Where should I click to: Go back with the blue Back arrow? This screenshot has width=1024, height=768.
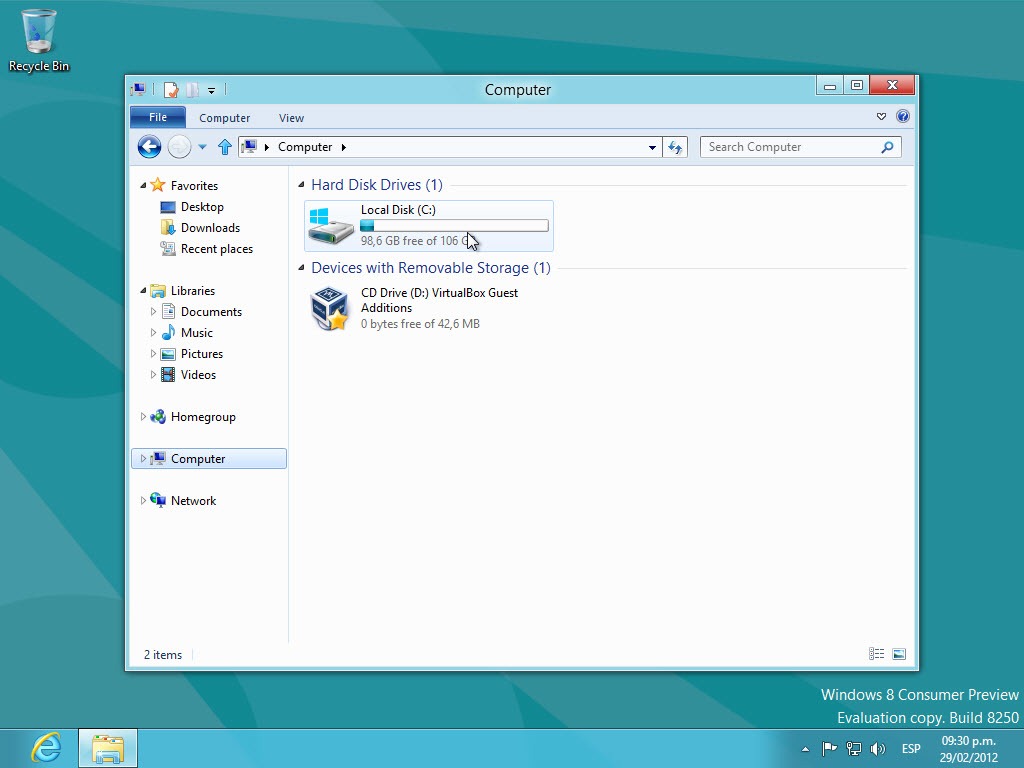coord(150,146)
